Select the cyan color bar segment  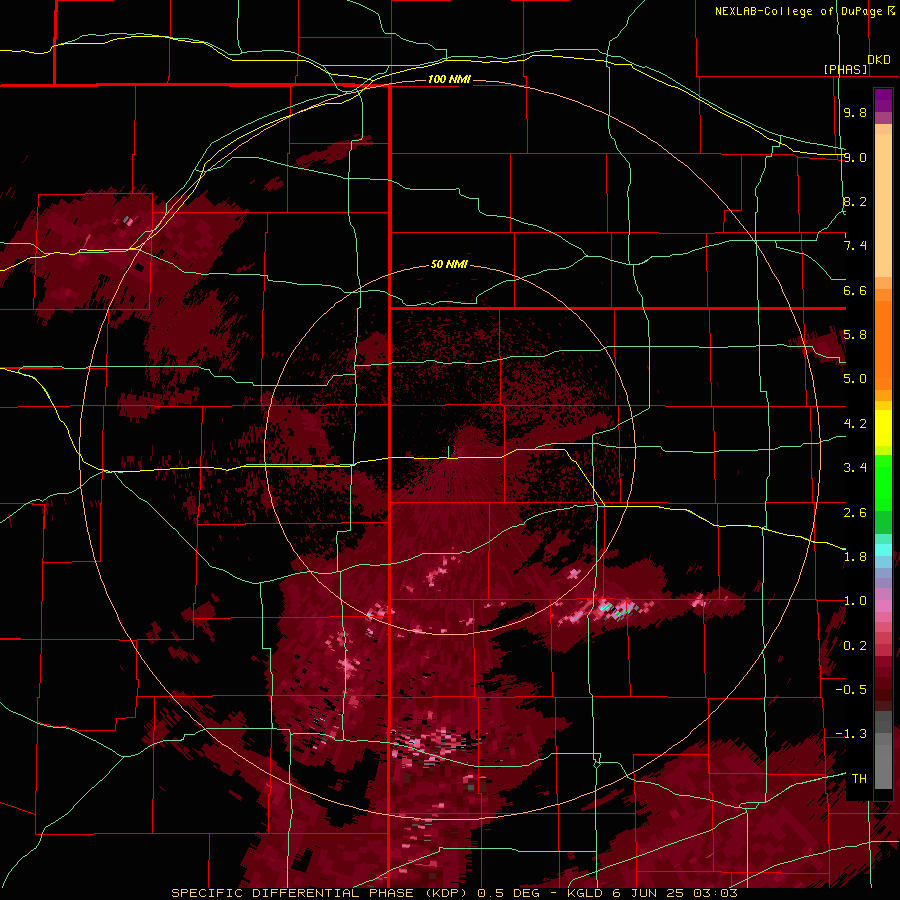(883, 550)
